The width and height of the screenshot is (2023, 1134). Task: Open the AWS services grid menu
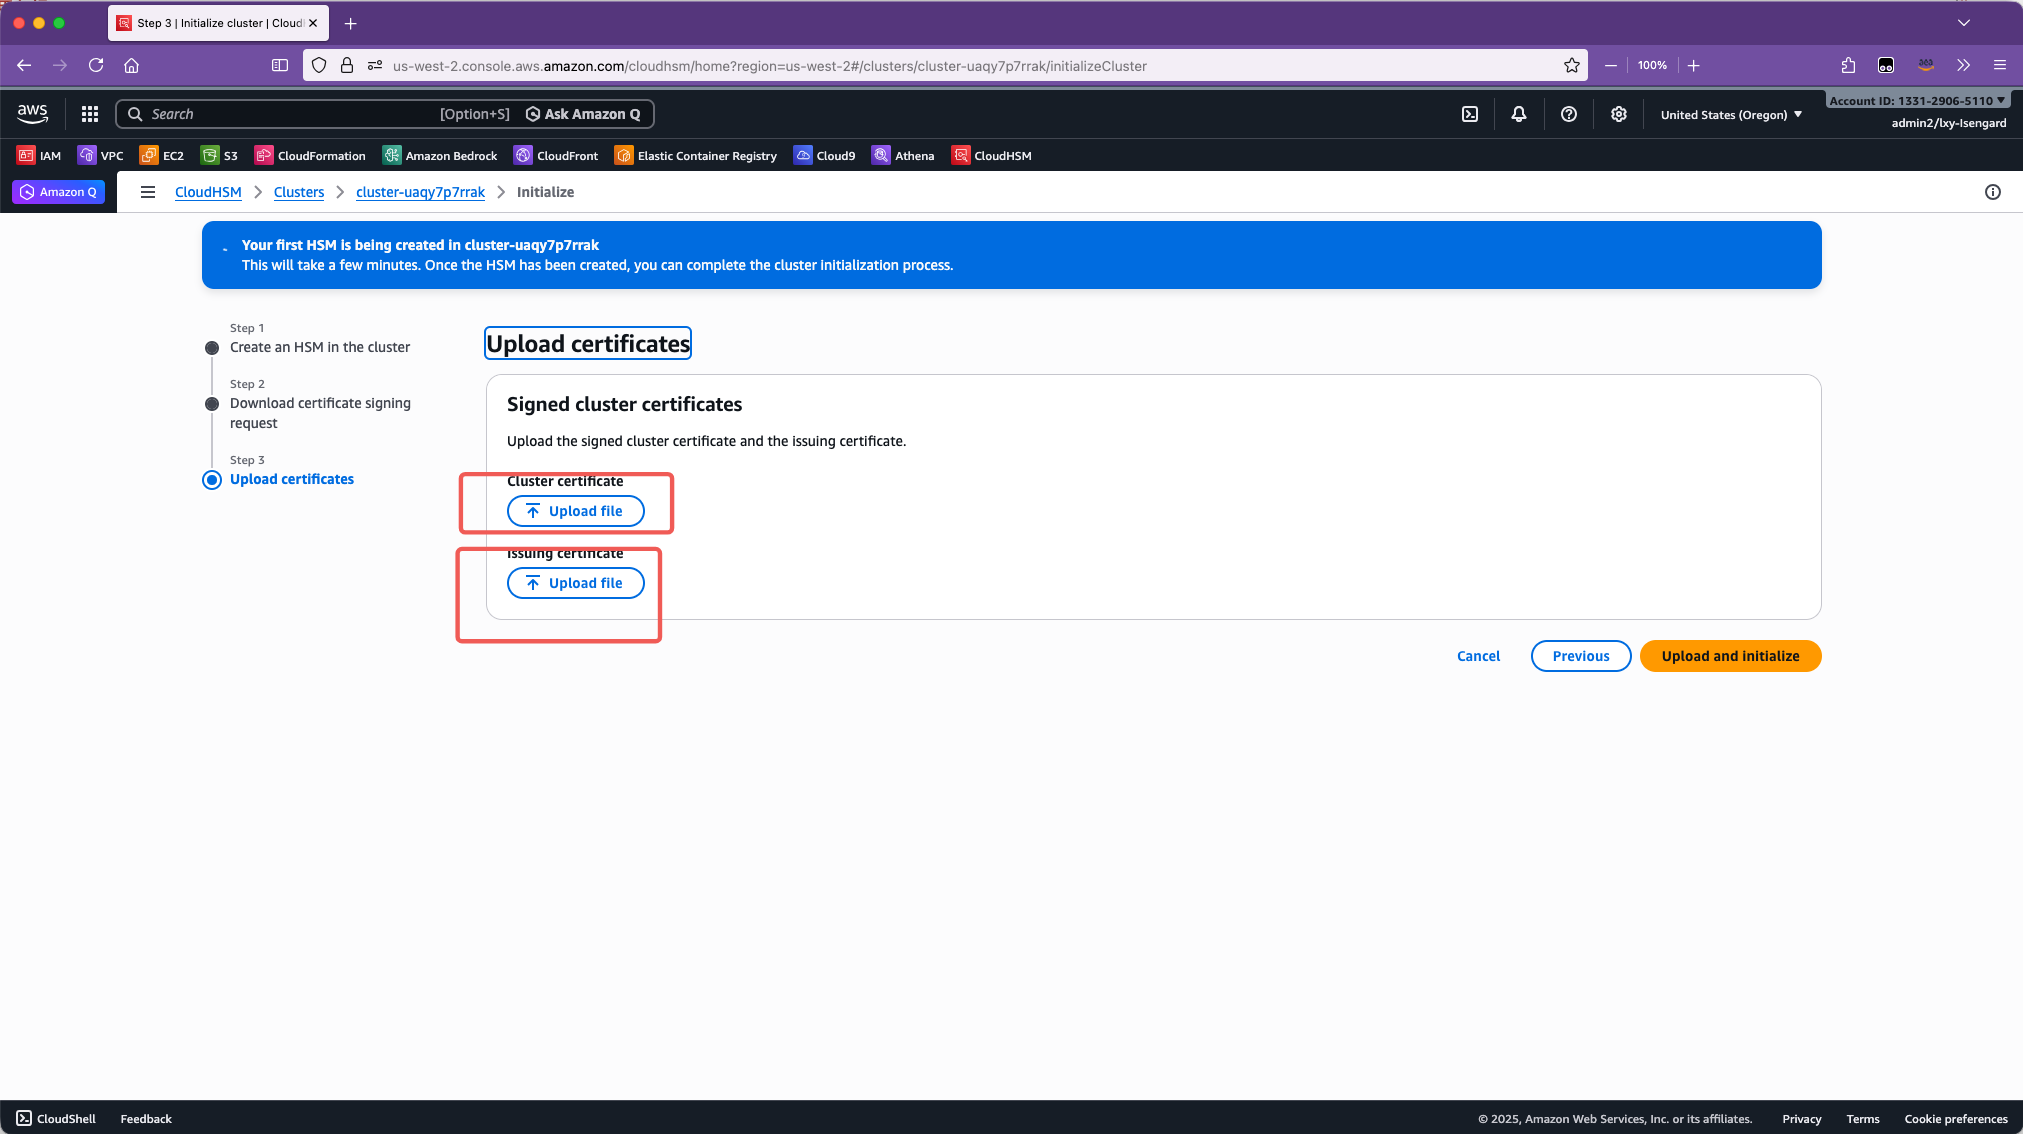coord(90,114)
